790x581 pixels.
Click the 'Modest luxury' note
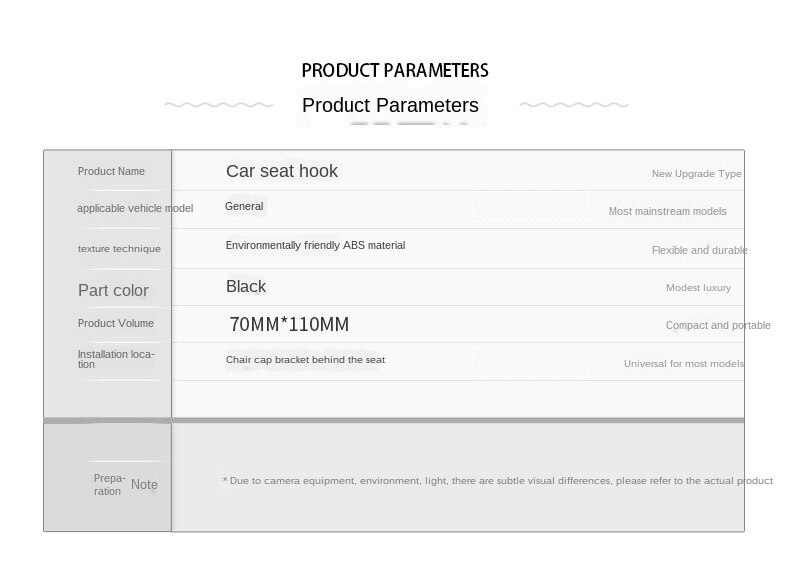point(698,288)
